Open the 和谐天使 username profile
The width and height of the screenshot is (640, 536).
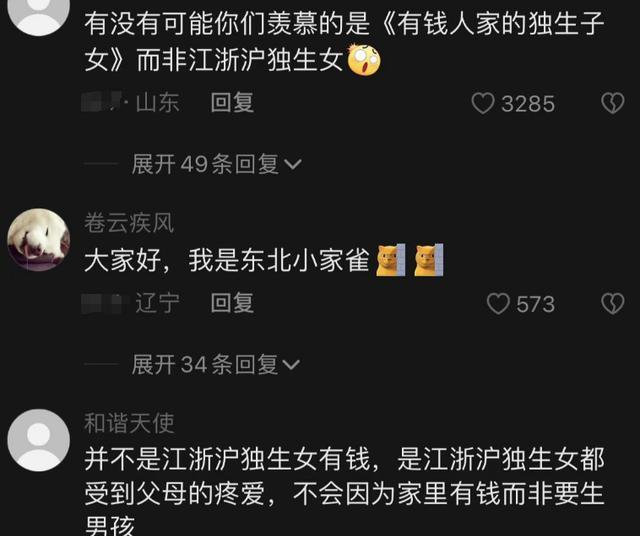(129, 423)
